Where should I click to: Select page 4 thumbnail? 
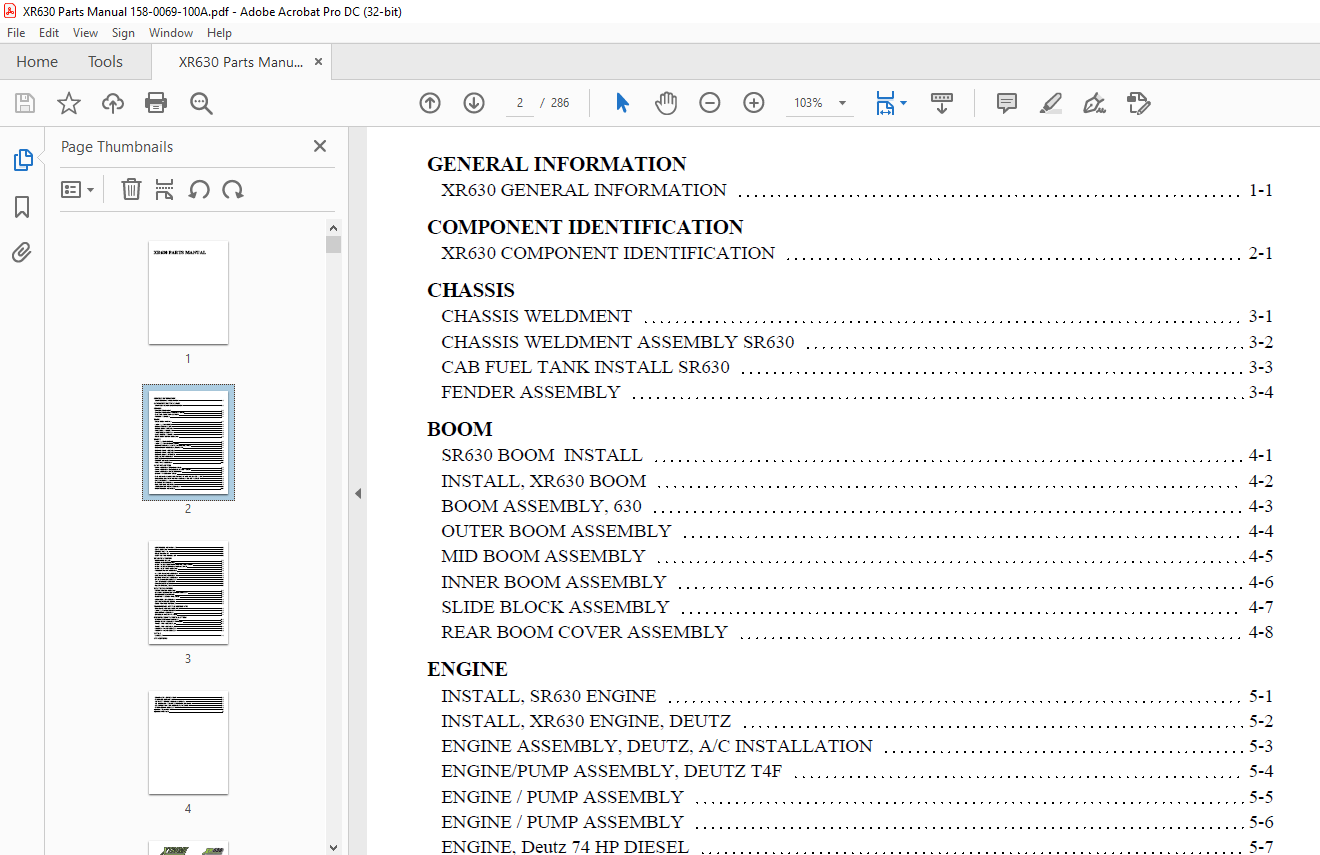click(x=188, y=743)
